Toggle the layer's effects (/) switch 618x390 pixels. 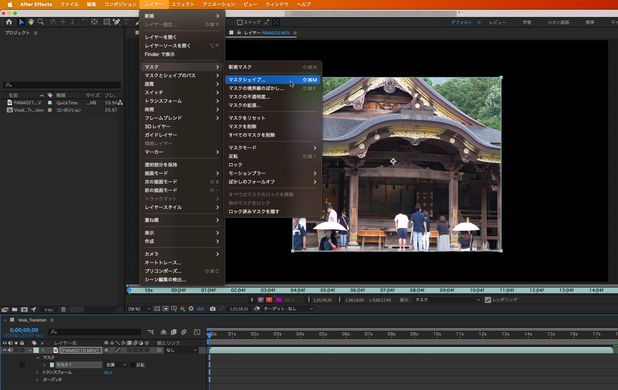[117, 350]
